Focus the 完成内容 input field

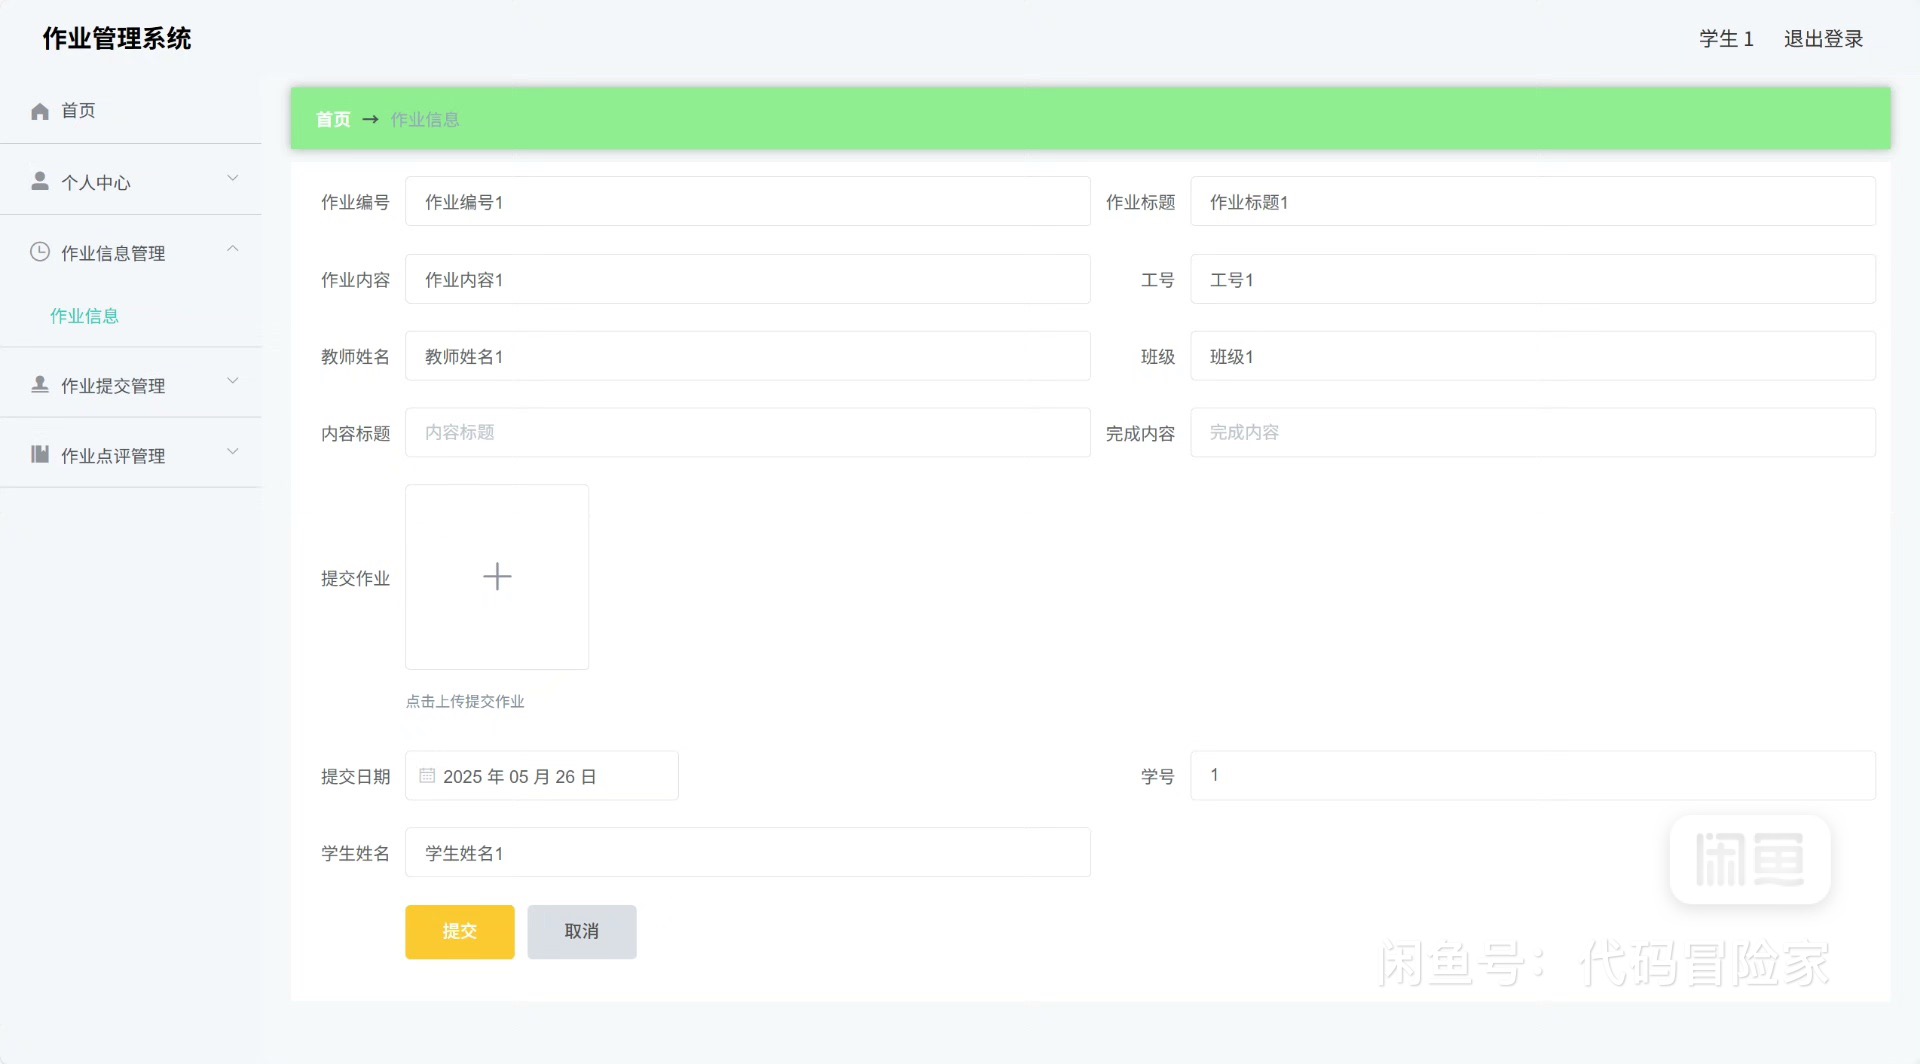1532,433
